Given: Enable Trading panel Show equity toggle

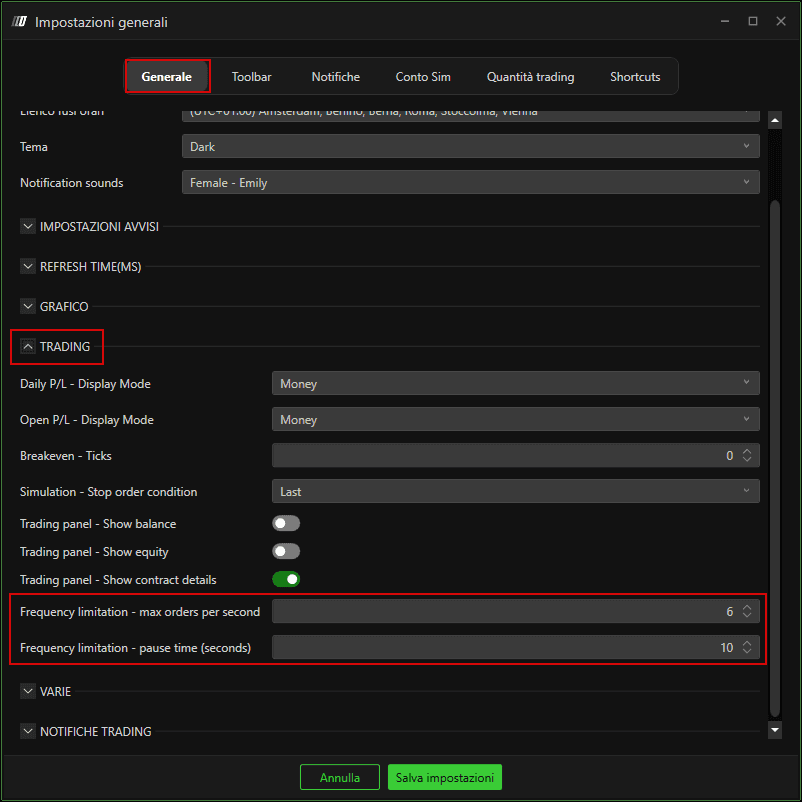Looking at the screenshot, I should click(286, 551).
